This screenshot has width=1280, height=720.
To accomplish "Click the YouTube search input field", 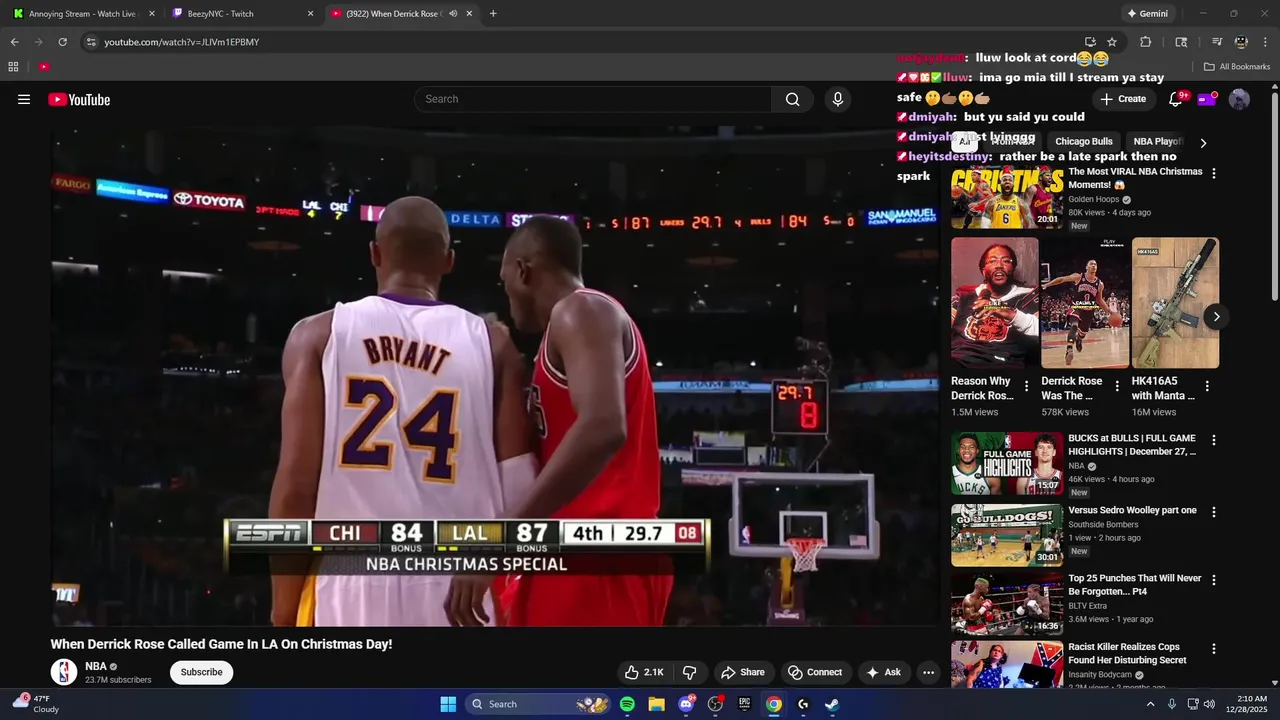I will pos(593,99).
